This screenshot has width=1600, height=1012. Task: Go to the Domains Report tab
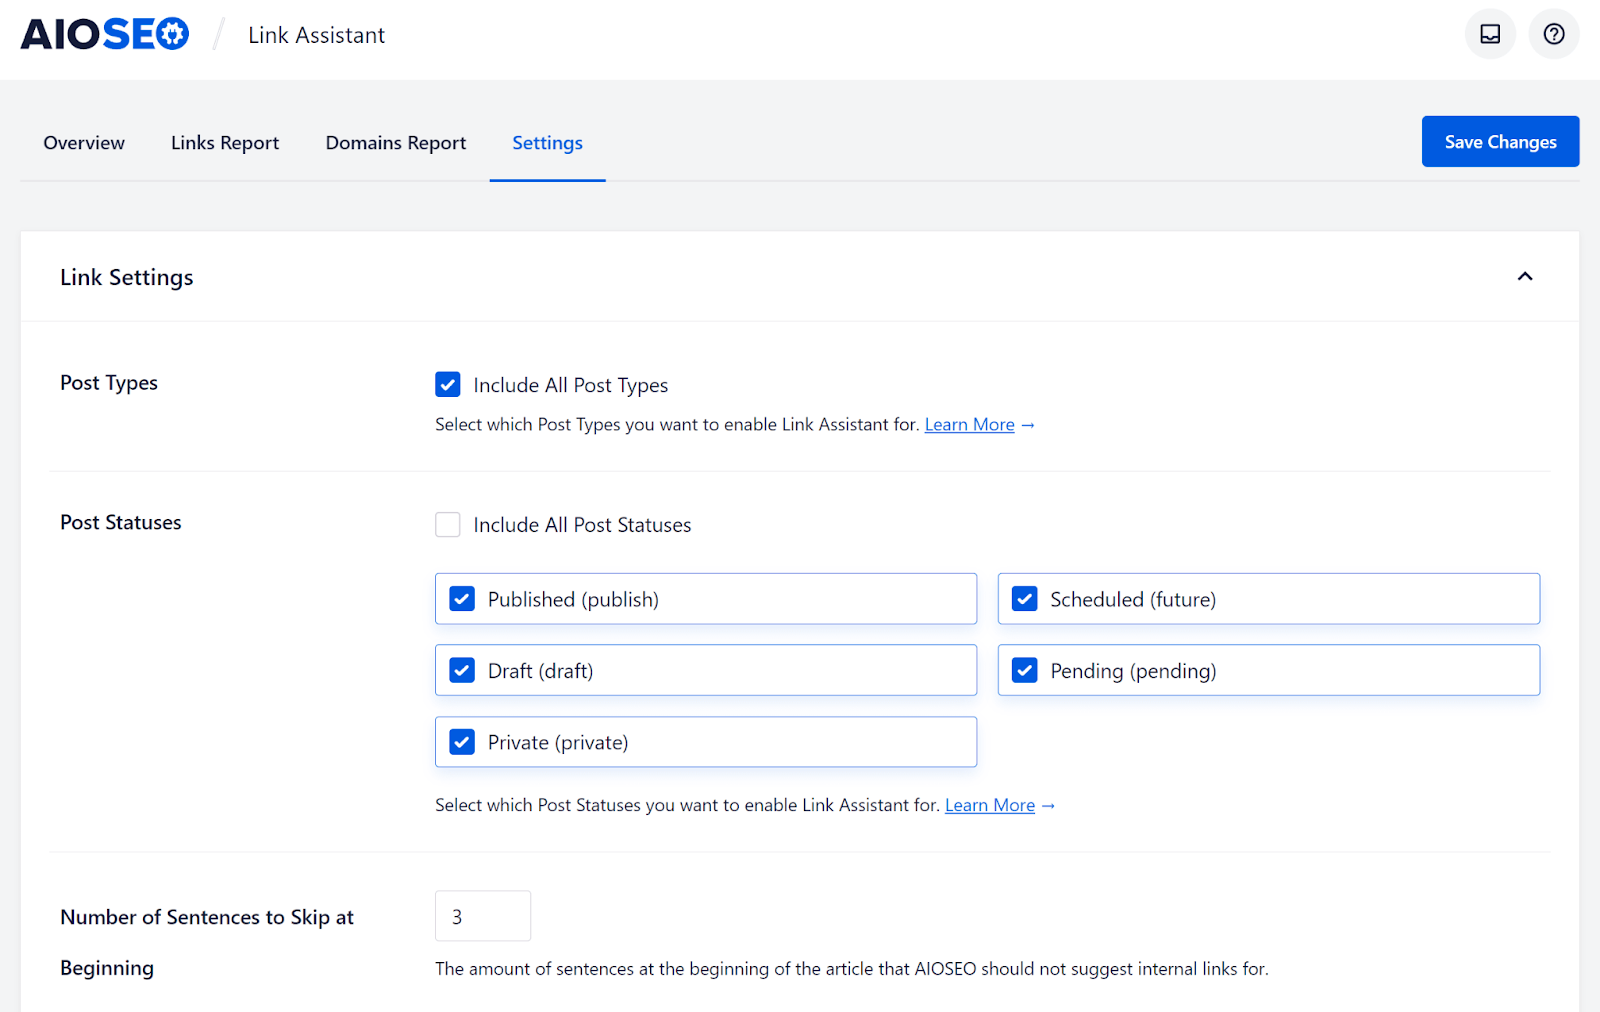tap(396, 143)
